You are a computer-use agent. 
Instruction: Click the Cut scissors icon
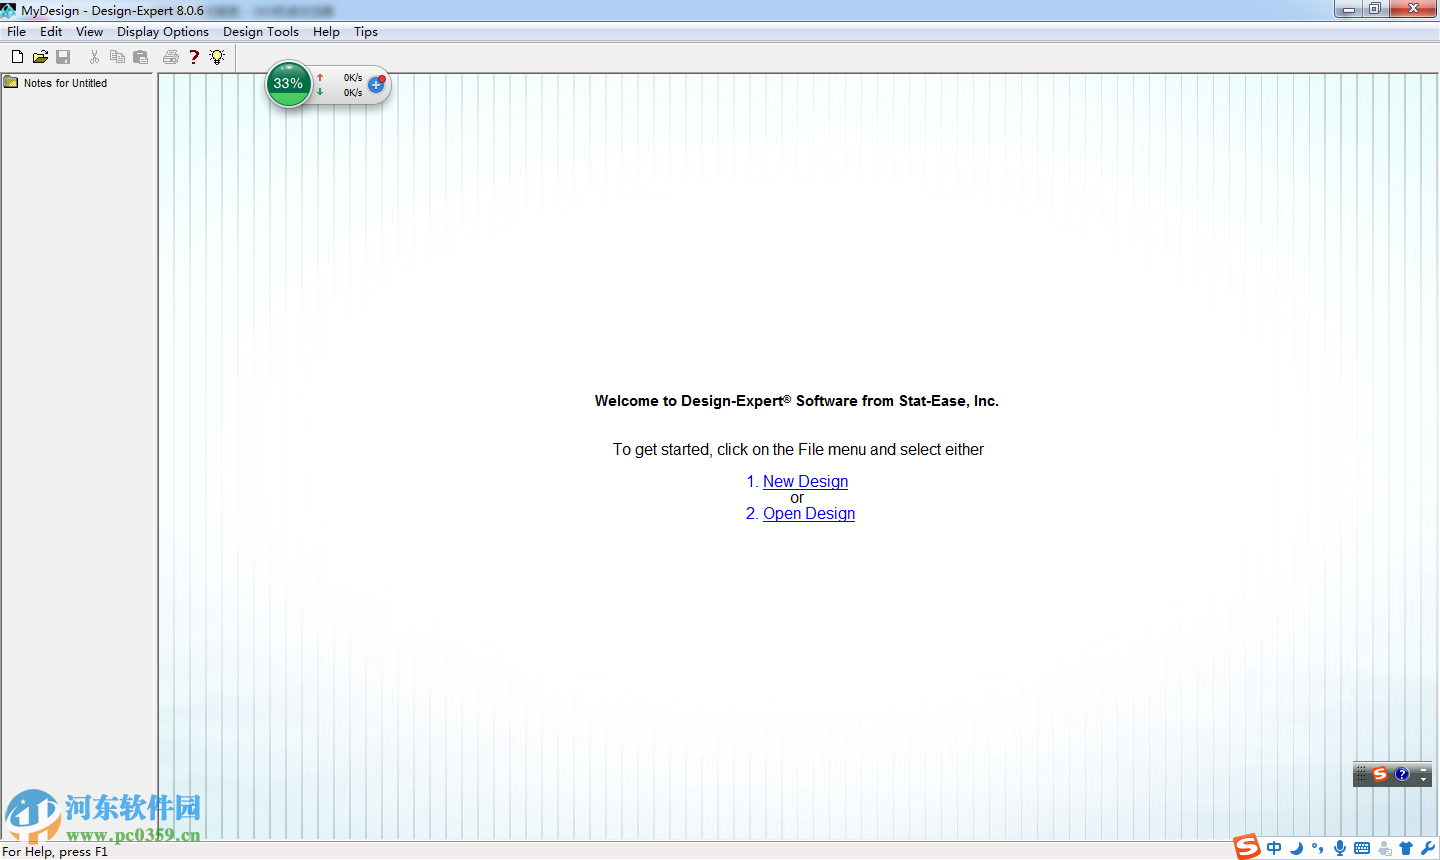coord(94,57)
